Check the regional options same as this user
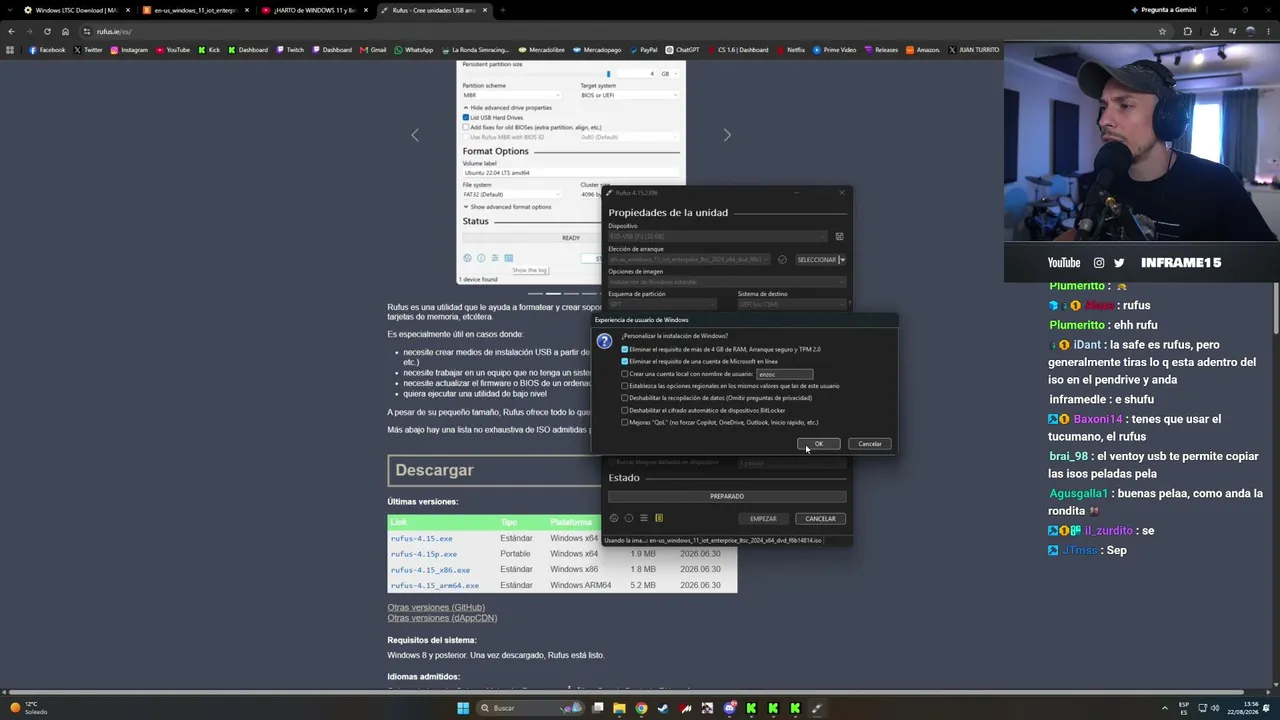The width and height of the screenshot is (1280, 720). [x=625, y=386]
